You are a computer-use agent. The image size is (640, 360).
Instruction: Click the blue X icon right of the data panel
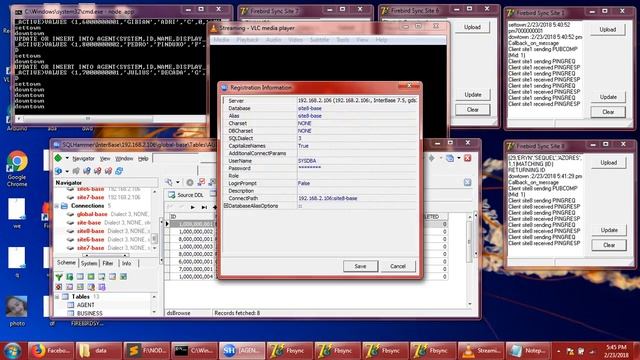click(467, 182)
